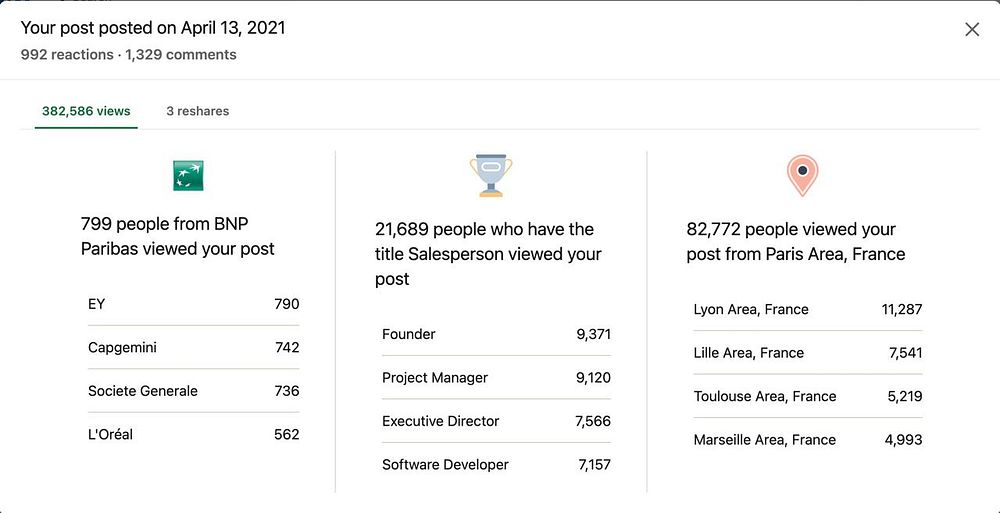Click the Founder job title row
The height and width of the screenshot is (513, 1000).
pyautogui.click(x=496, y=334)
